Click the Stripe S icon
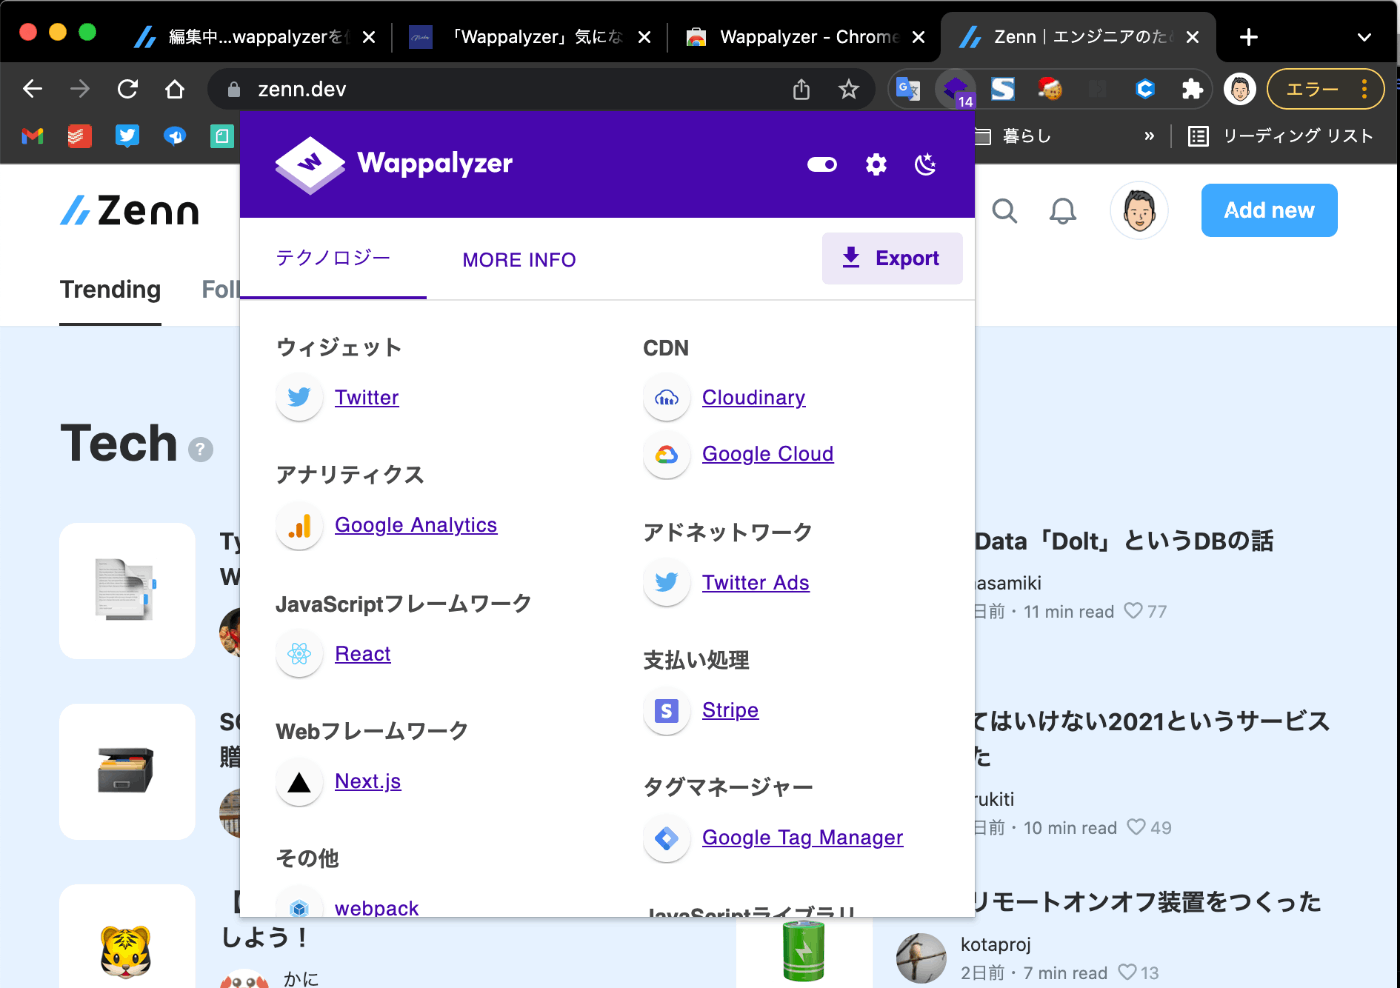The image size is (1400, 988). point(667,711)
